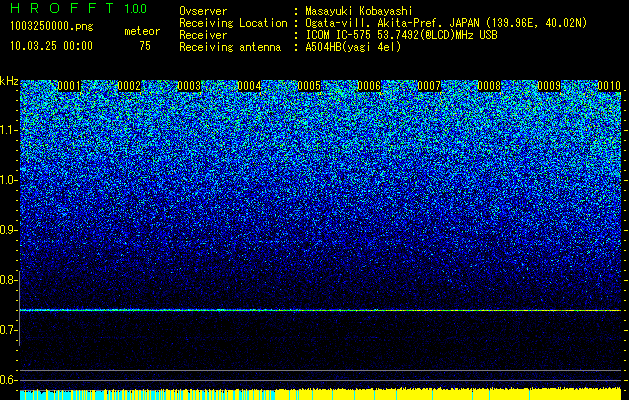
Task: Click the 0.8 kHz axis label
Action: pyautogui.click(x=9, y=280)
